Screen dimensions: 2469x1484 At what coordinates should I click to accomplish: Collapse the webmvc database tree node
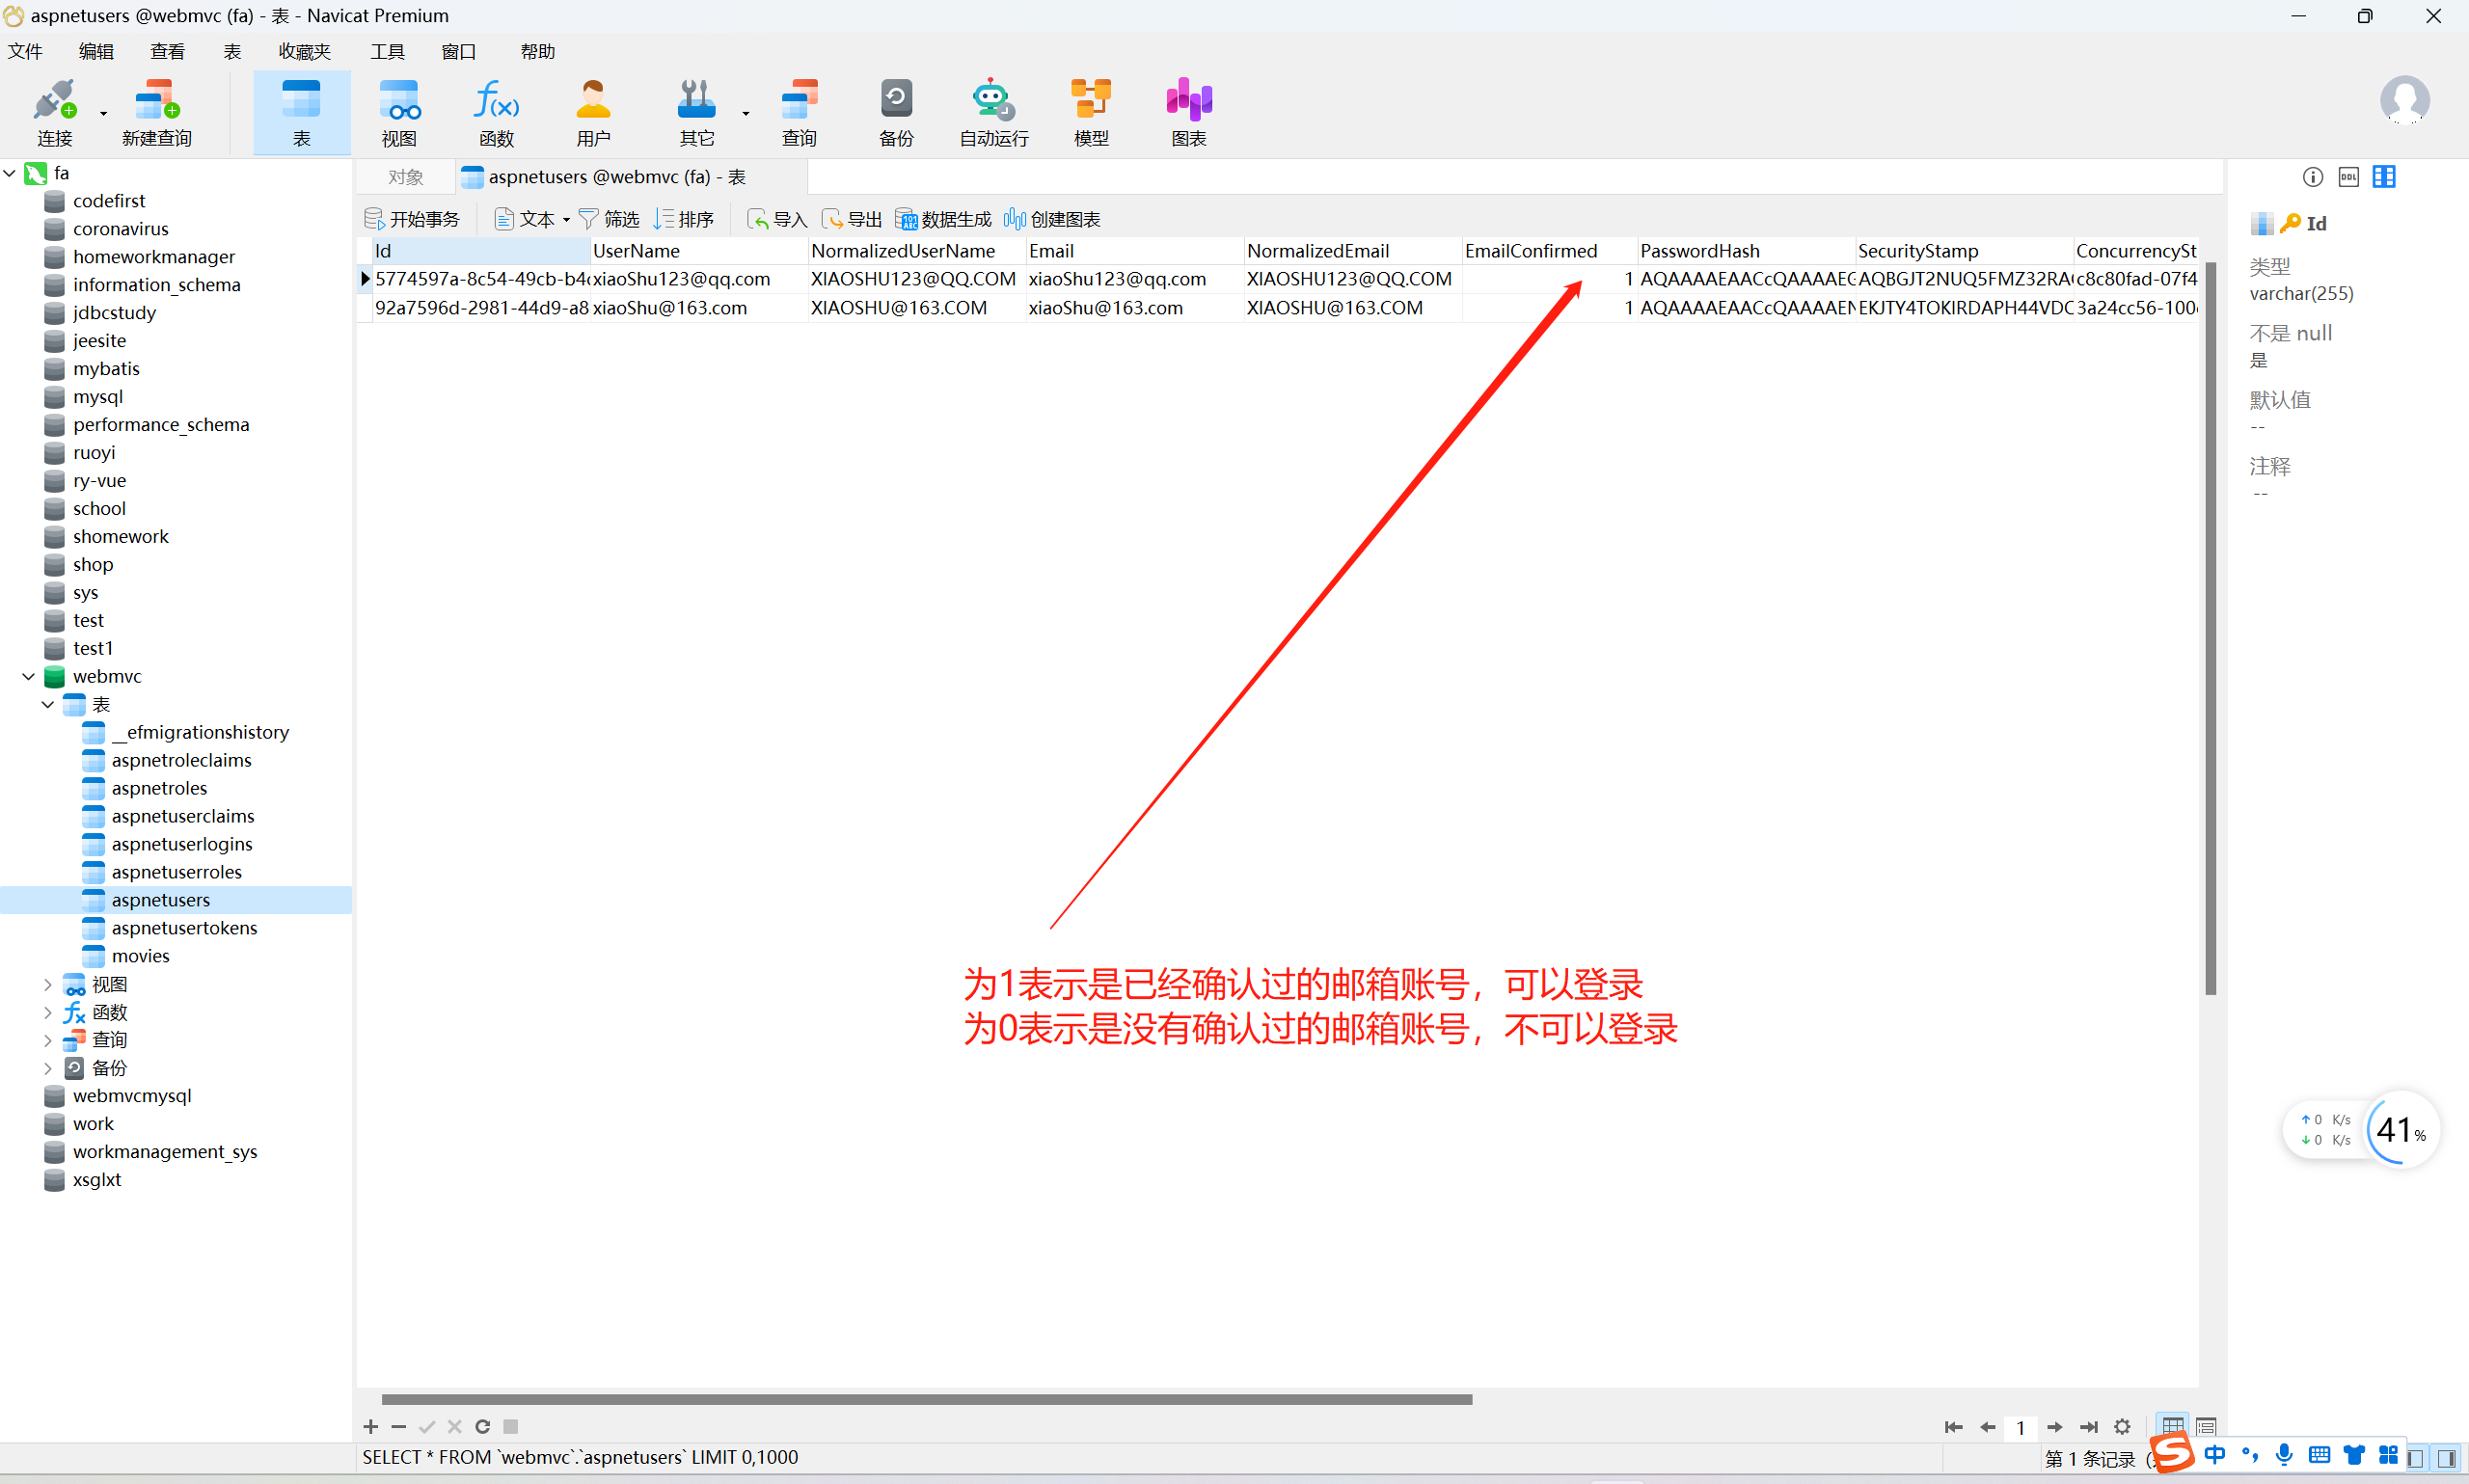(x=29, y=677)
